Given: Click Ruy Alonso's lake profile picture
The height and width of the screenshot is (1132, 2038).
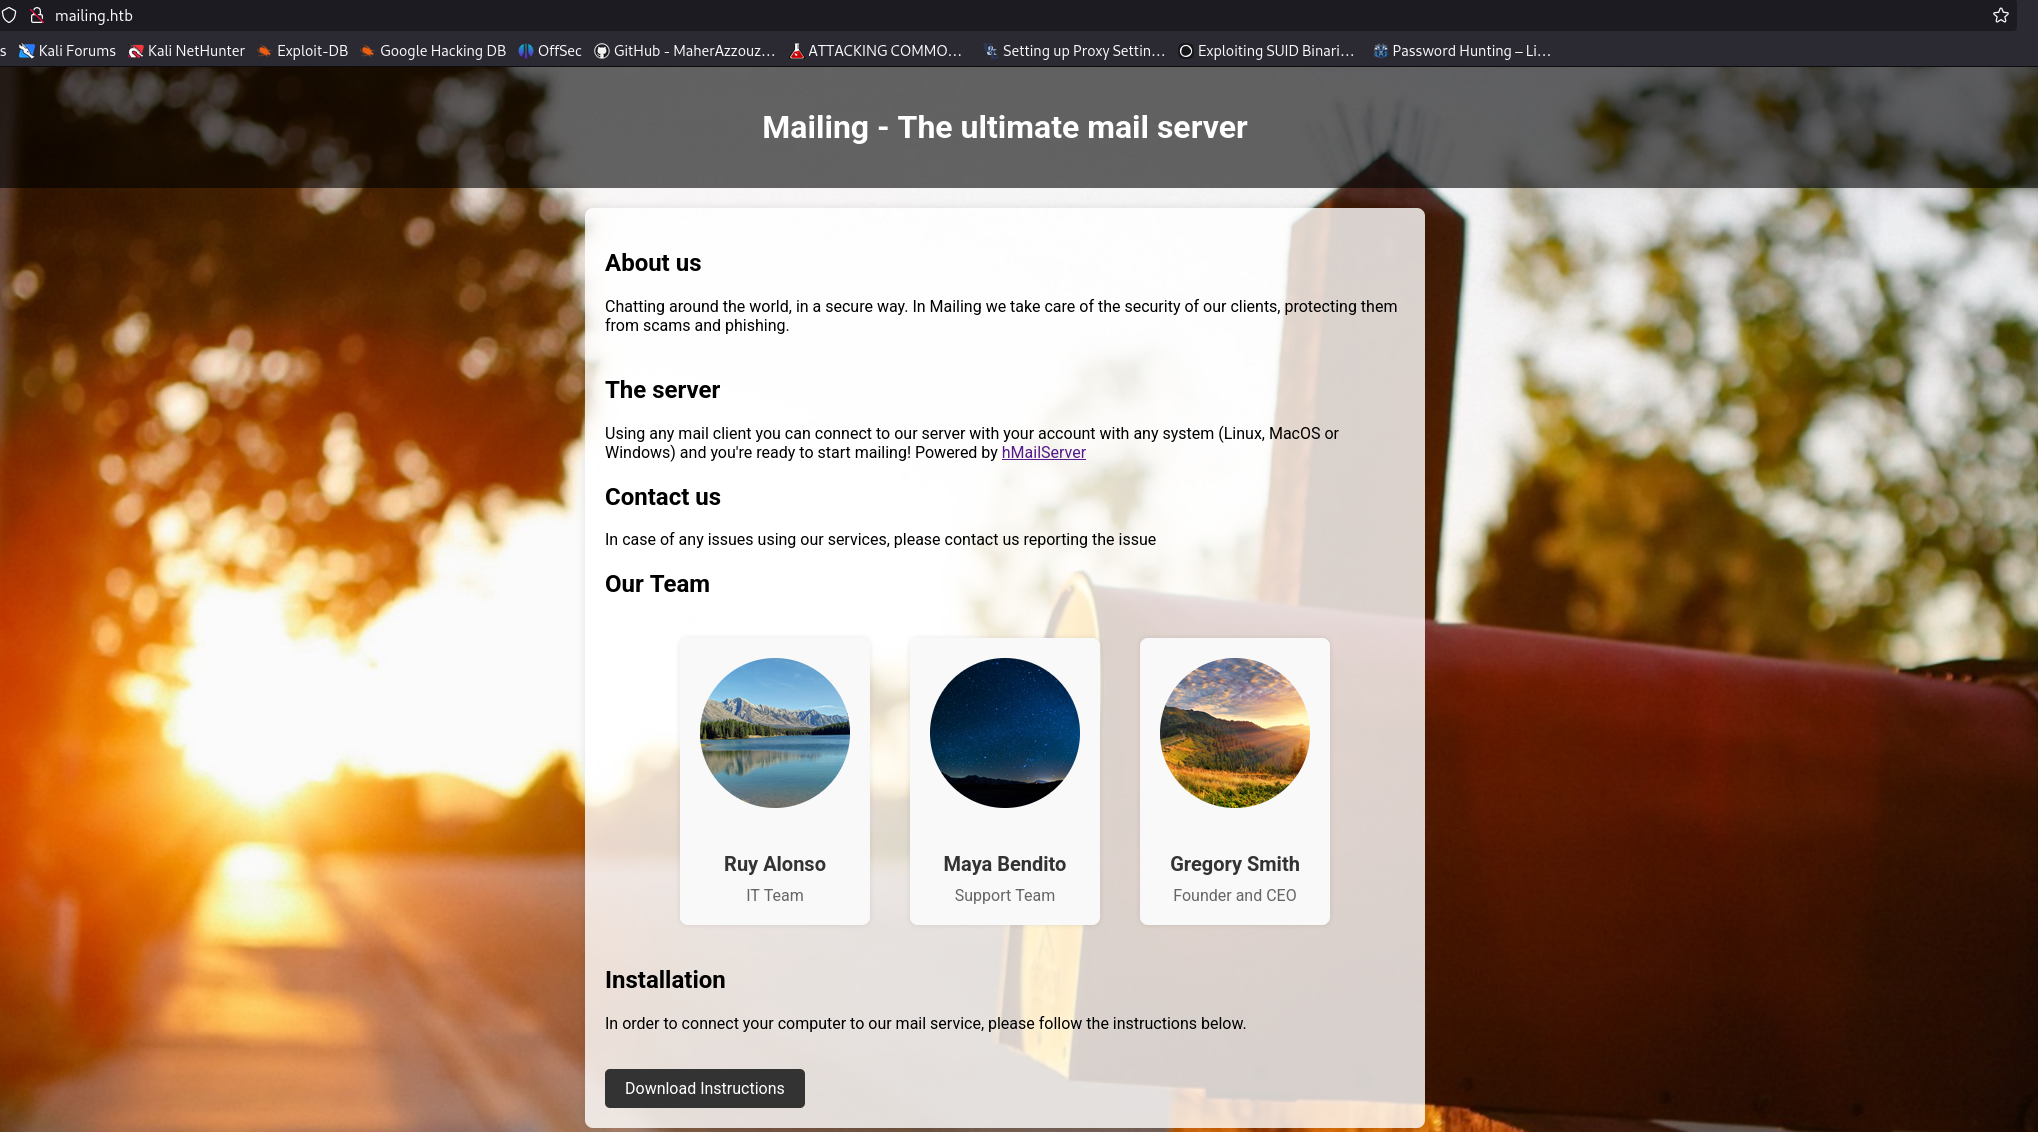Looking at the screenshot, I should (774, 732).
